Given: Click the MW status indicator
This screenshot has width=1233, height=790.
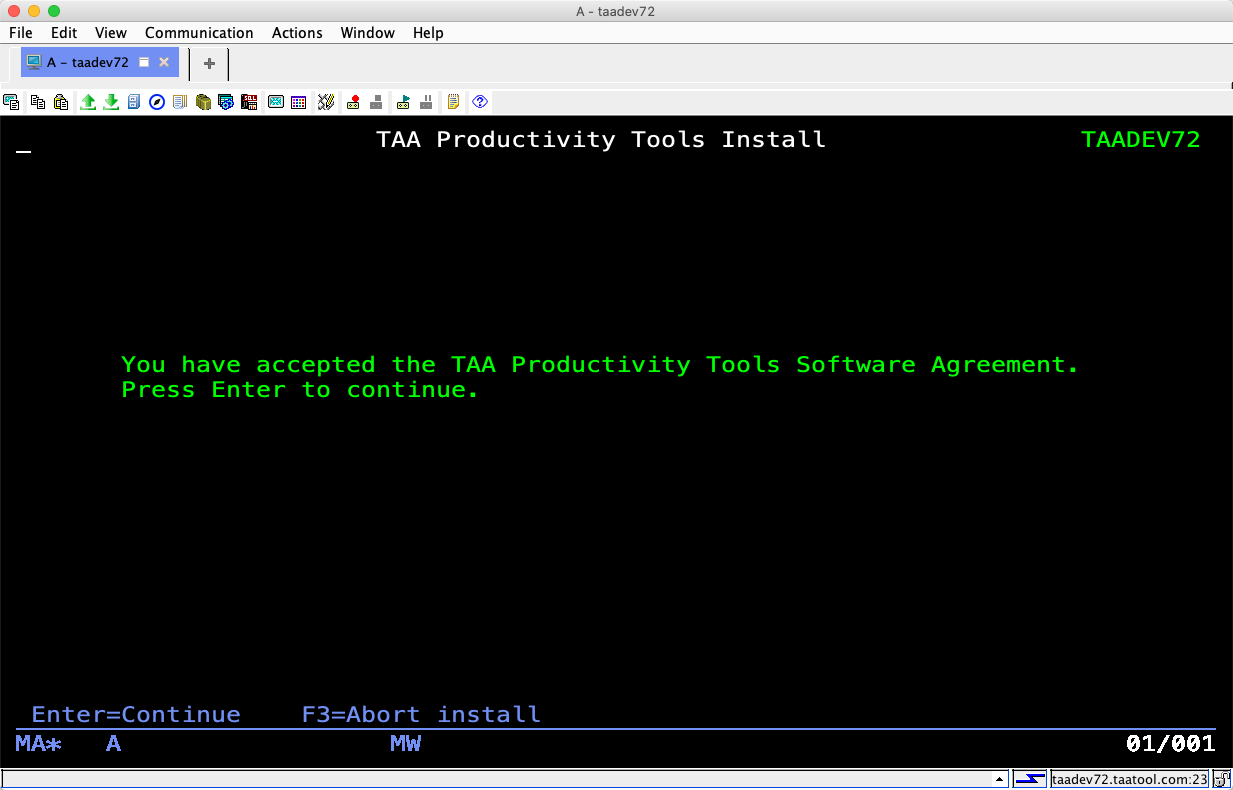Looking at the screenshot, I should (405, 743).
